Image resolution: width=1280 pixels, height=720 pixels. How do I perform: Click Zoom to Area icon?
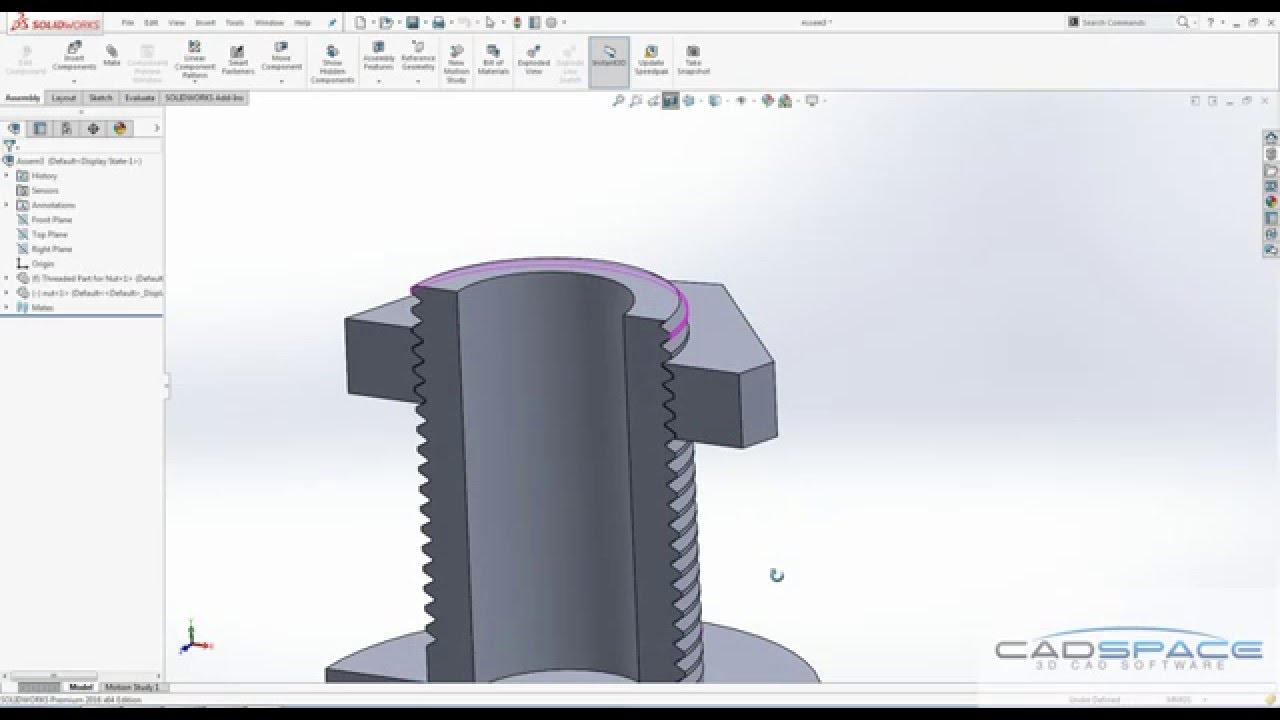point(636,100)
